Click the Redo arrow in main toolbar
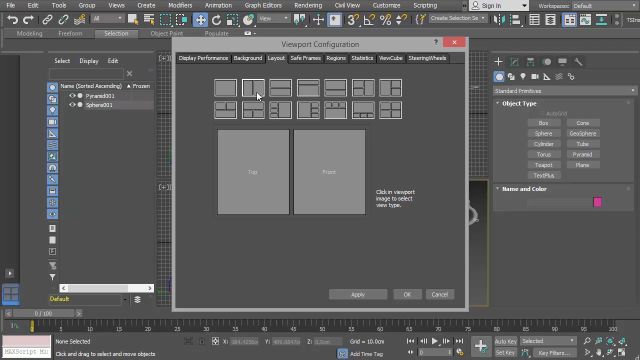640x360 pixels. (29, 20)
